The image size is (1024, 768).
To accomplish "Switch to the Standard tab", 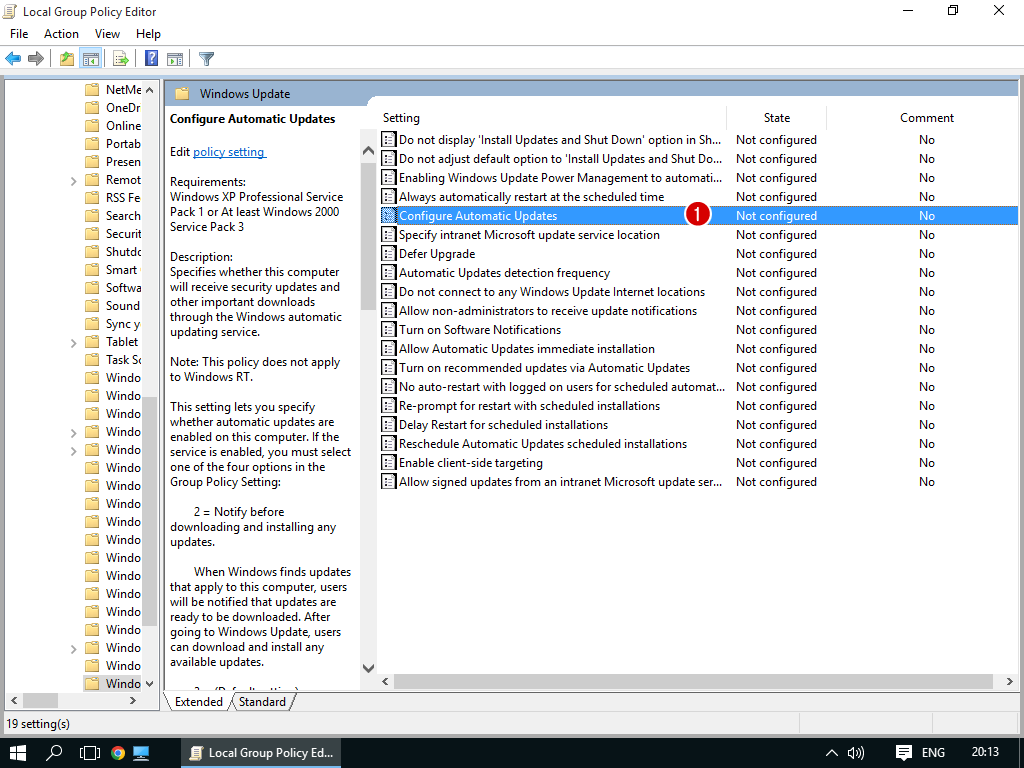I will click(x=262, y=701).
